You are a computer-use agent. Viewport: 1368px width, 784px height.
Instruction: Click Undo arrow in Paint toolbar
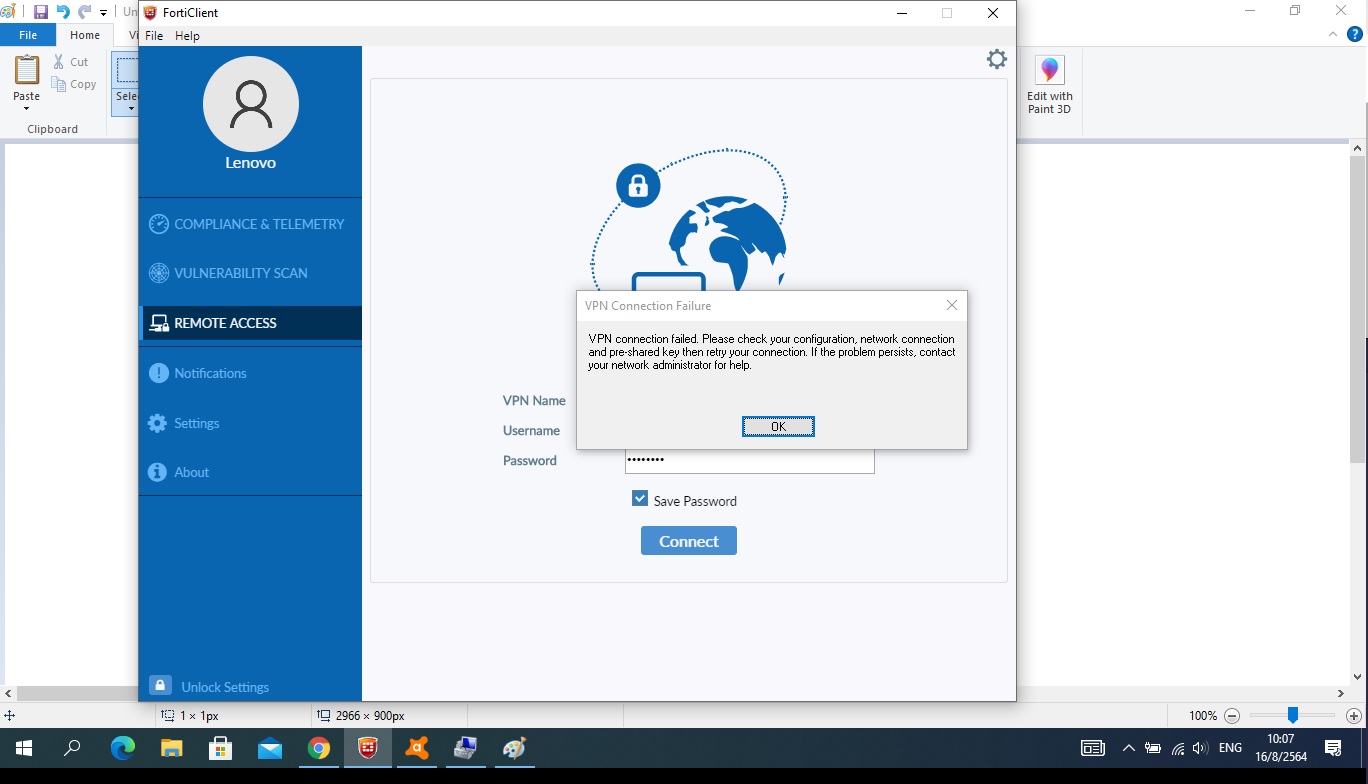[x=63, y=12]
